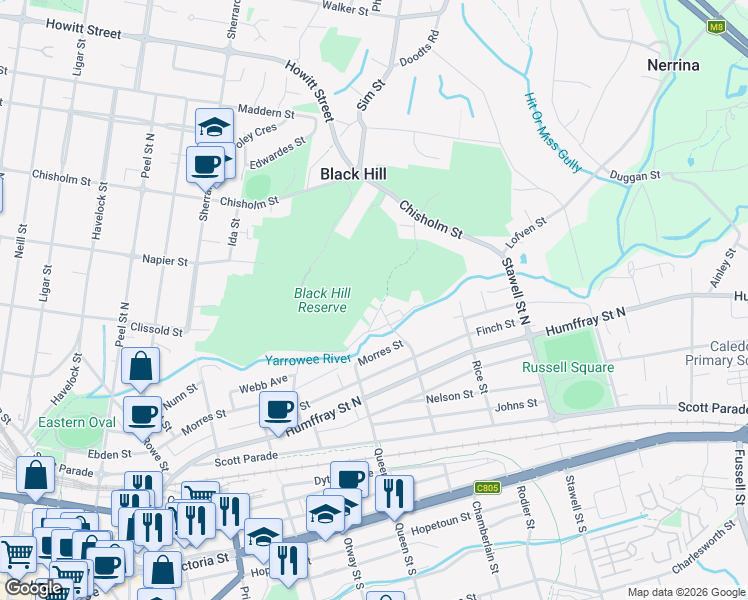Click the Hit Or Miss Gully label
The width and height of the screenshot is (748, 600).
(x=553, y=133)
